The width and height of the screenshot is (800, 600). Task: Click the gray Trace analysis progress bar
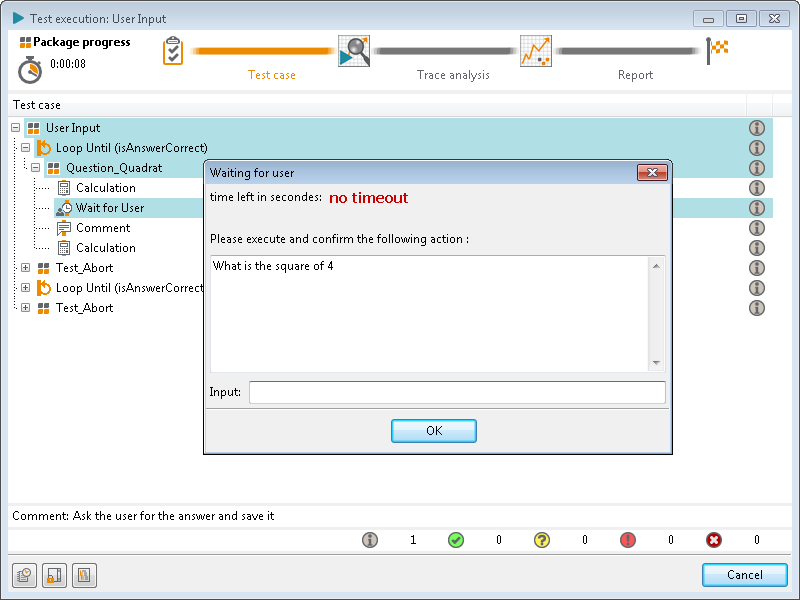[444, 51]
